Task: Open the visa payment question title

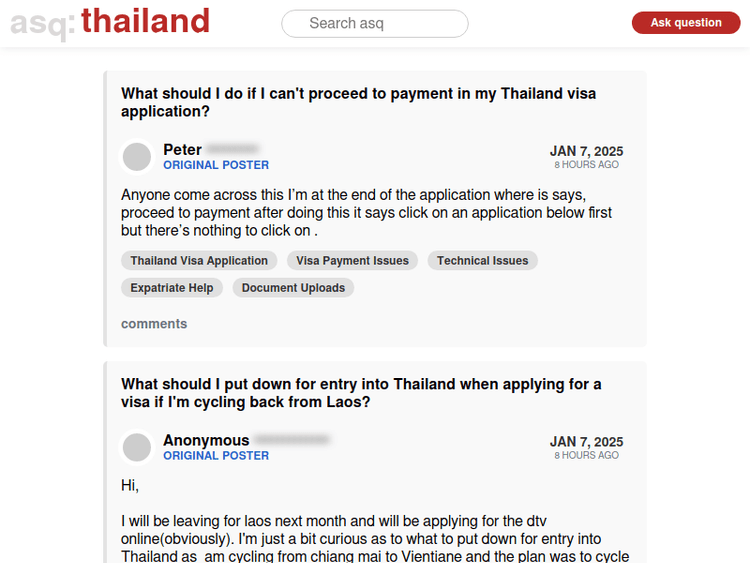Action: (358, 102)
